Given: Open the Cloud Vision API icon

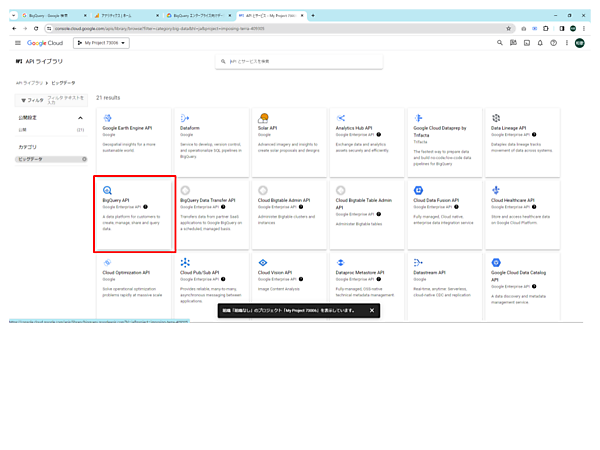Looking at the screenshot, I should (263, 262).
